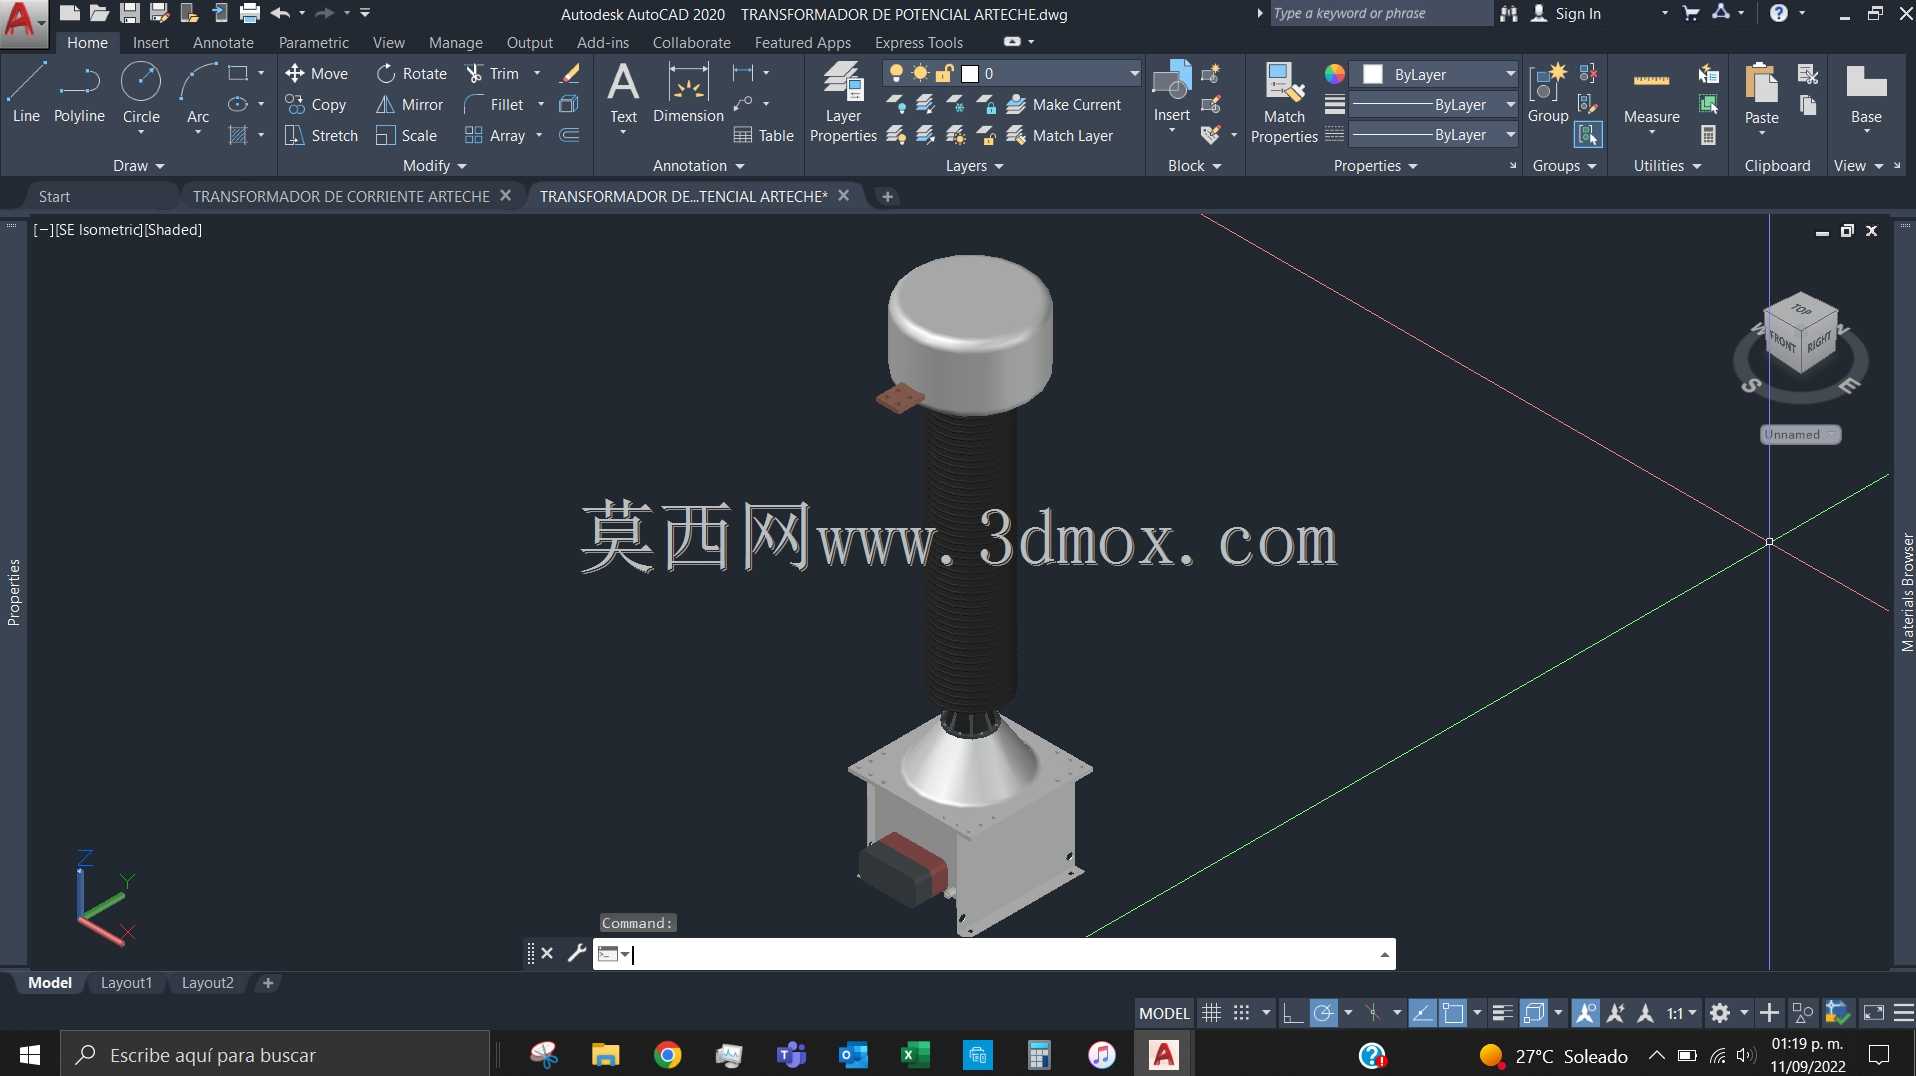This screenshot has width=1916, height=1076.
Task: Click Sign In link
Action: 1578,13
